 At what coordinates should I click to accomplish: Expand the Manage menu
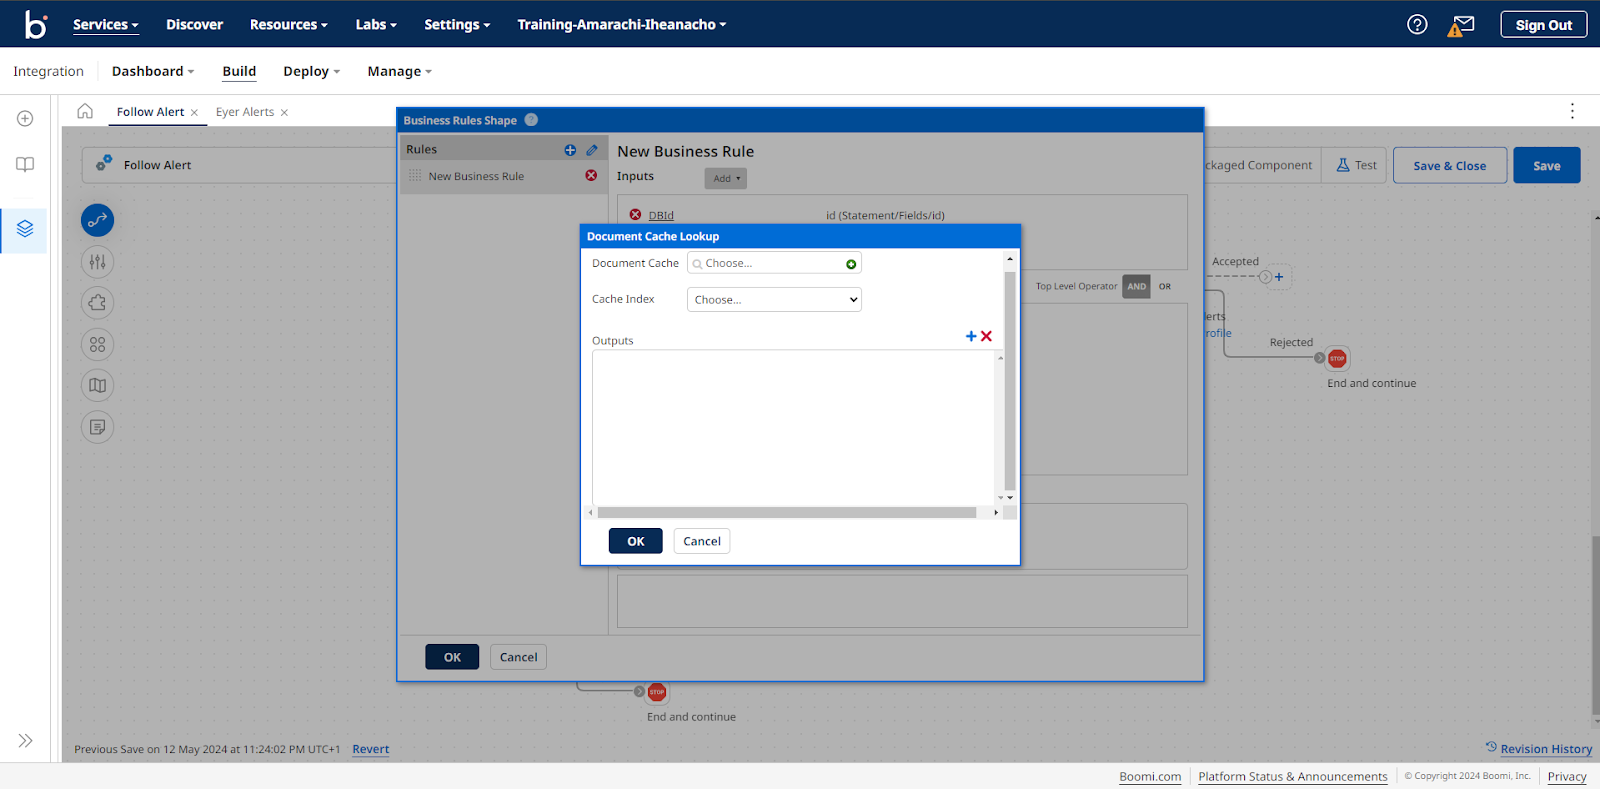(x=399, y=71)
